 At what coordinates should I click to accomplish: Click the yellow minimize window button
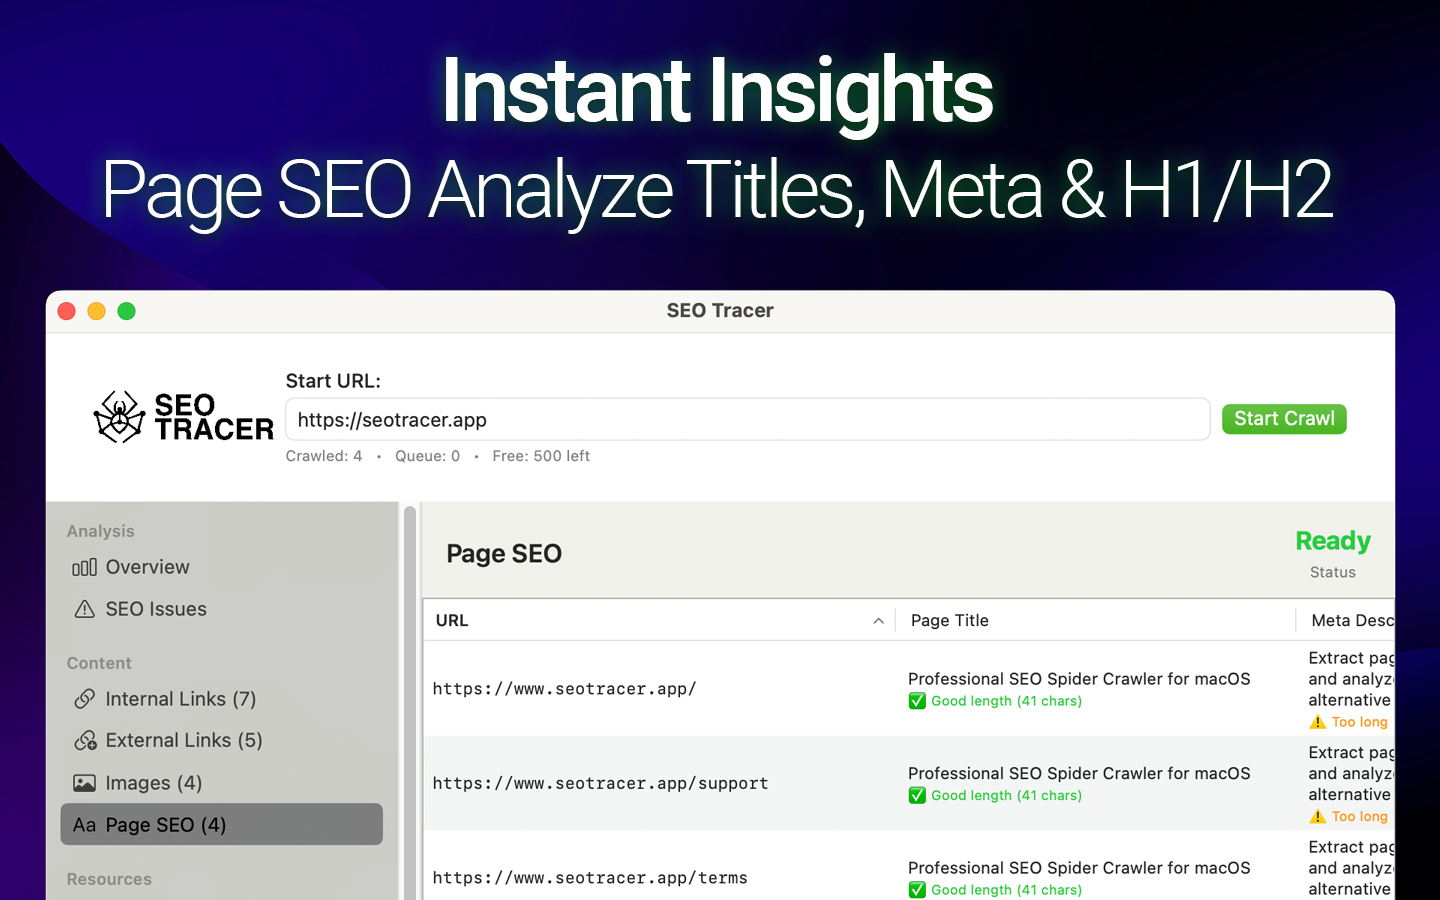pyautogui.click(x=97, y=311)
